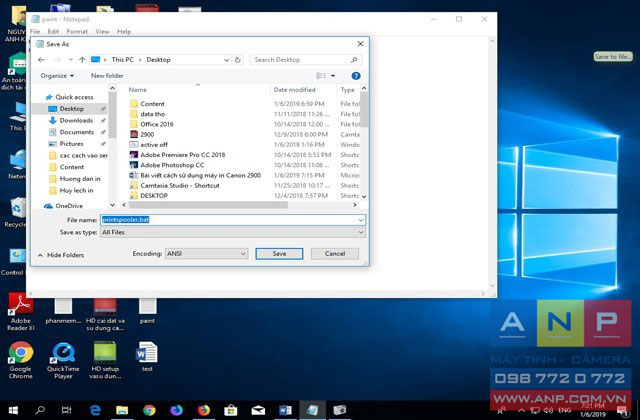Select Quick access in navigation pane
This screenshot has height=420, width=640.
74,97
